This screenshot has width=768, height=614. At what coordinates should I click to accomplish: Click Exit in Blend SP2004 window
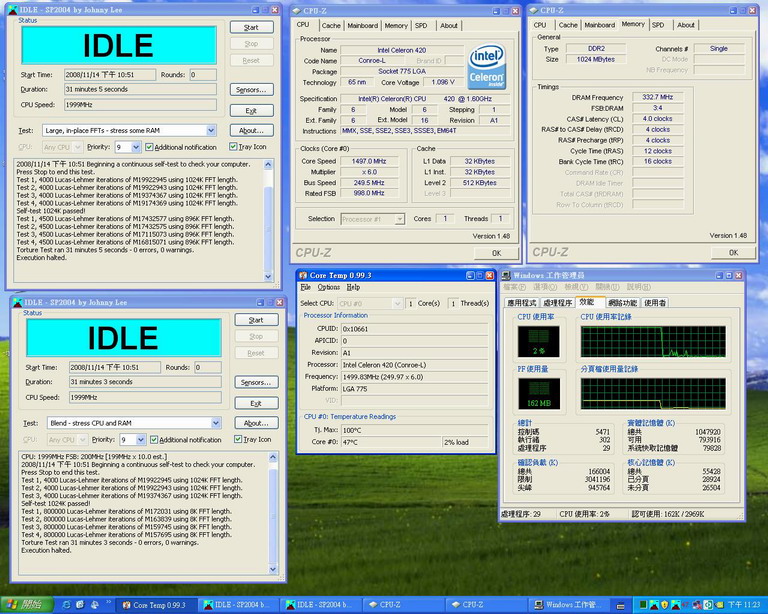[x=256, y=403]
